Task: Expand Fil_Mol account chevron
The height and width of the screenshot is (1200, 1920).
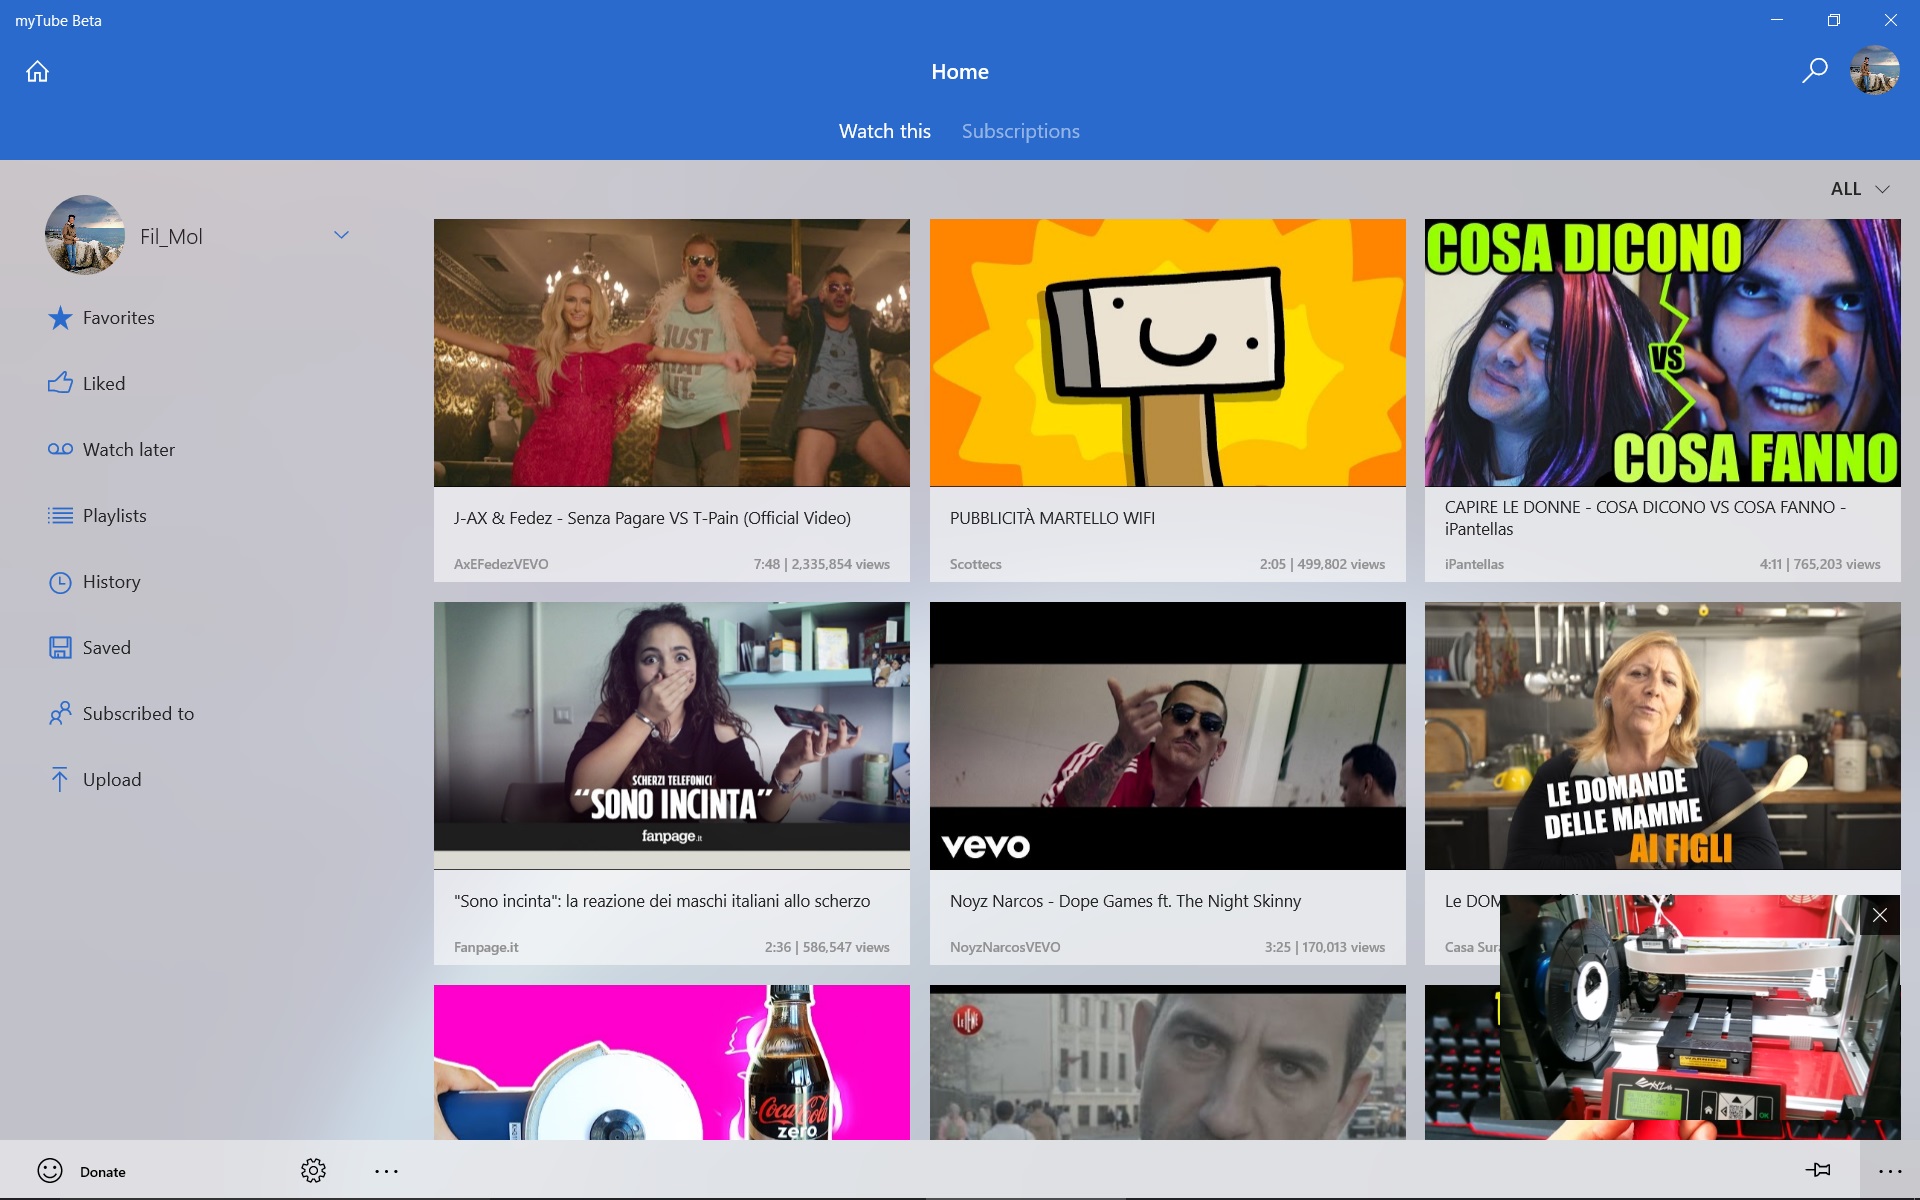Action: (x=341, y=235)
